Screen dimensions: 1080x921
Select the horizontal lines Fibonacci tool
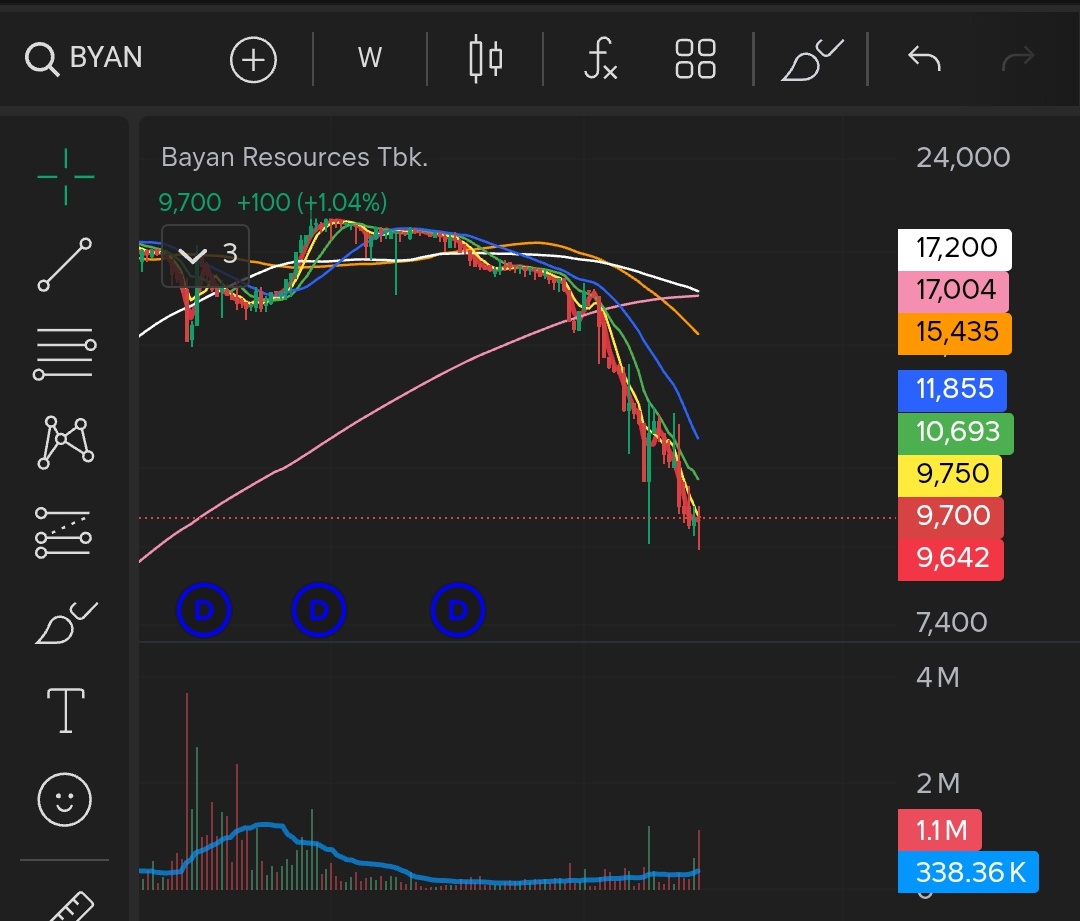click(x=65, y=353)
